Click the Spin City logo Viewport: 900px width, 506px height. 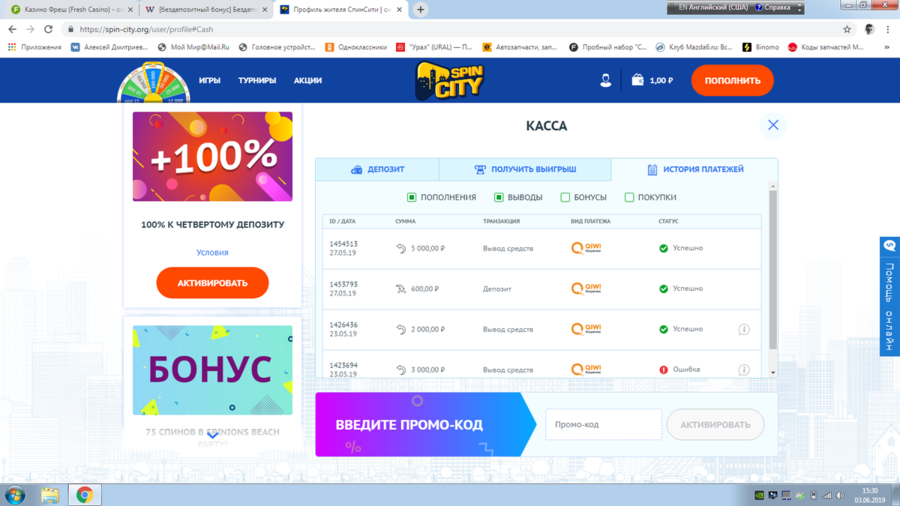(x=449, y=81)
